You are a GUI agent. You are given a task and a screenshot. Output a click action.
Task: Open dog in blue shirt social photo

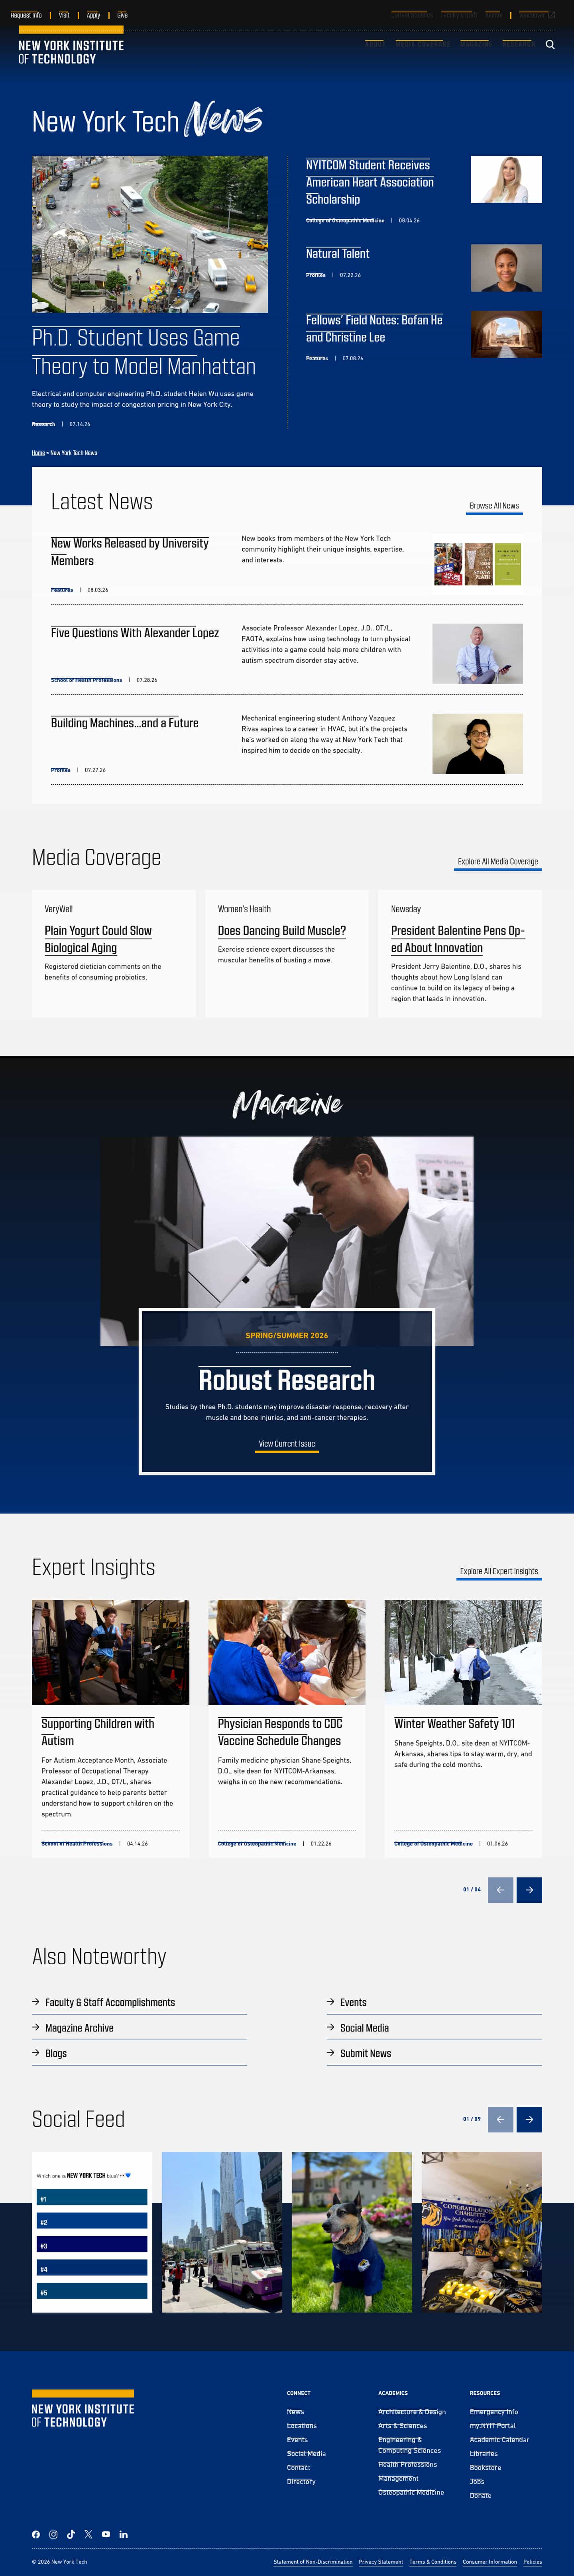[352, 2232]
